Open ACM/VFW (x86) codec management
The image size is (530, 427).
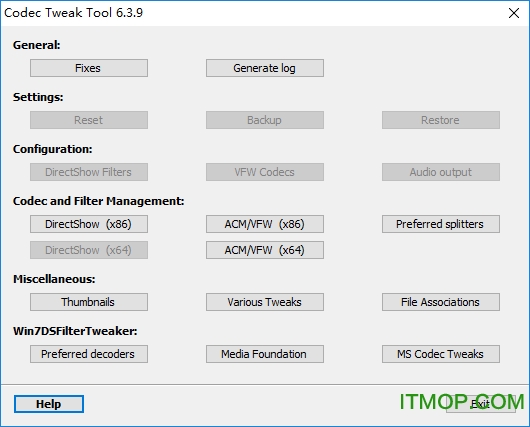[265, 224]
